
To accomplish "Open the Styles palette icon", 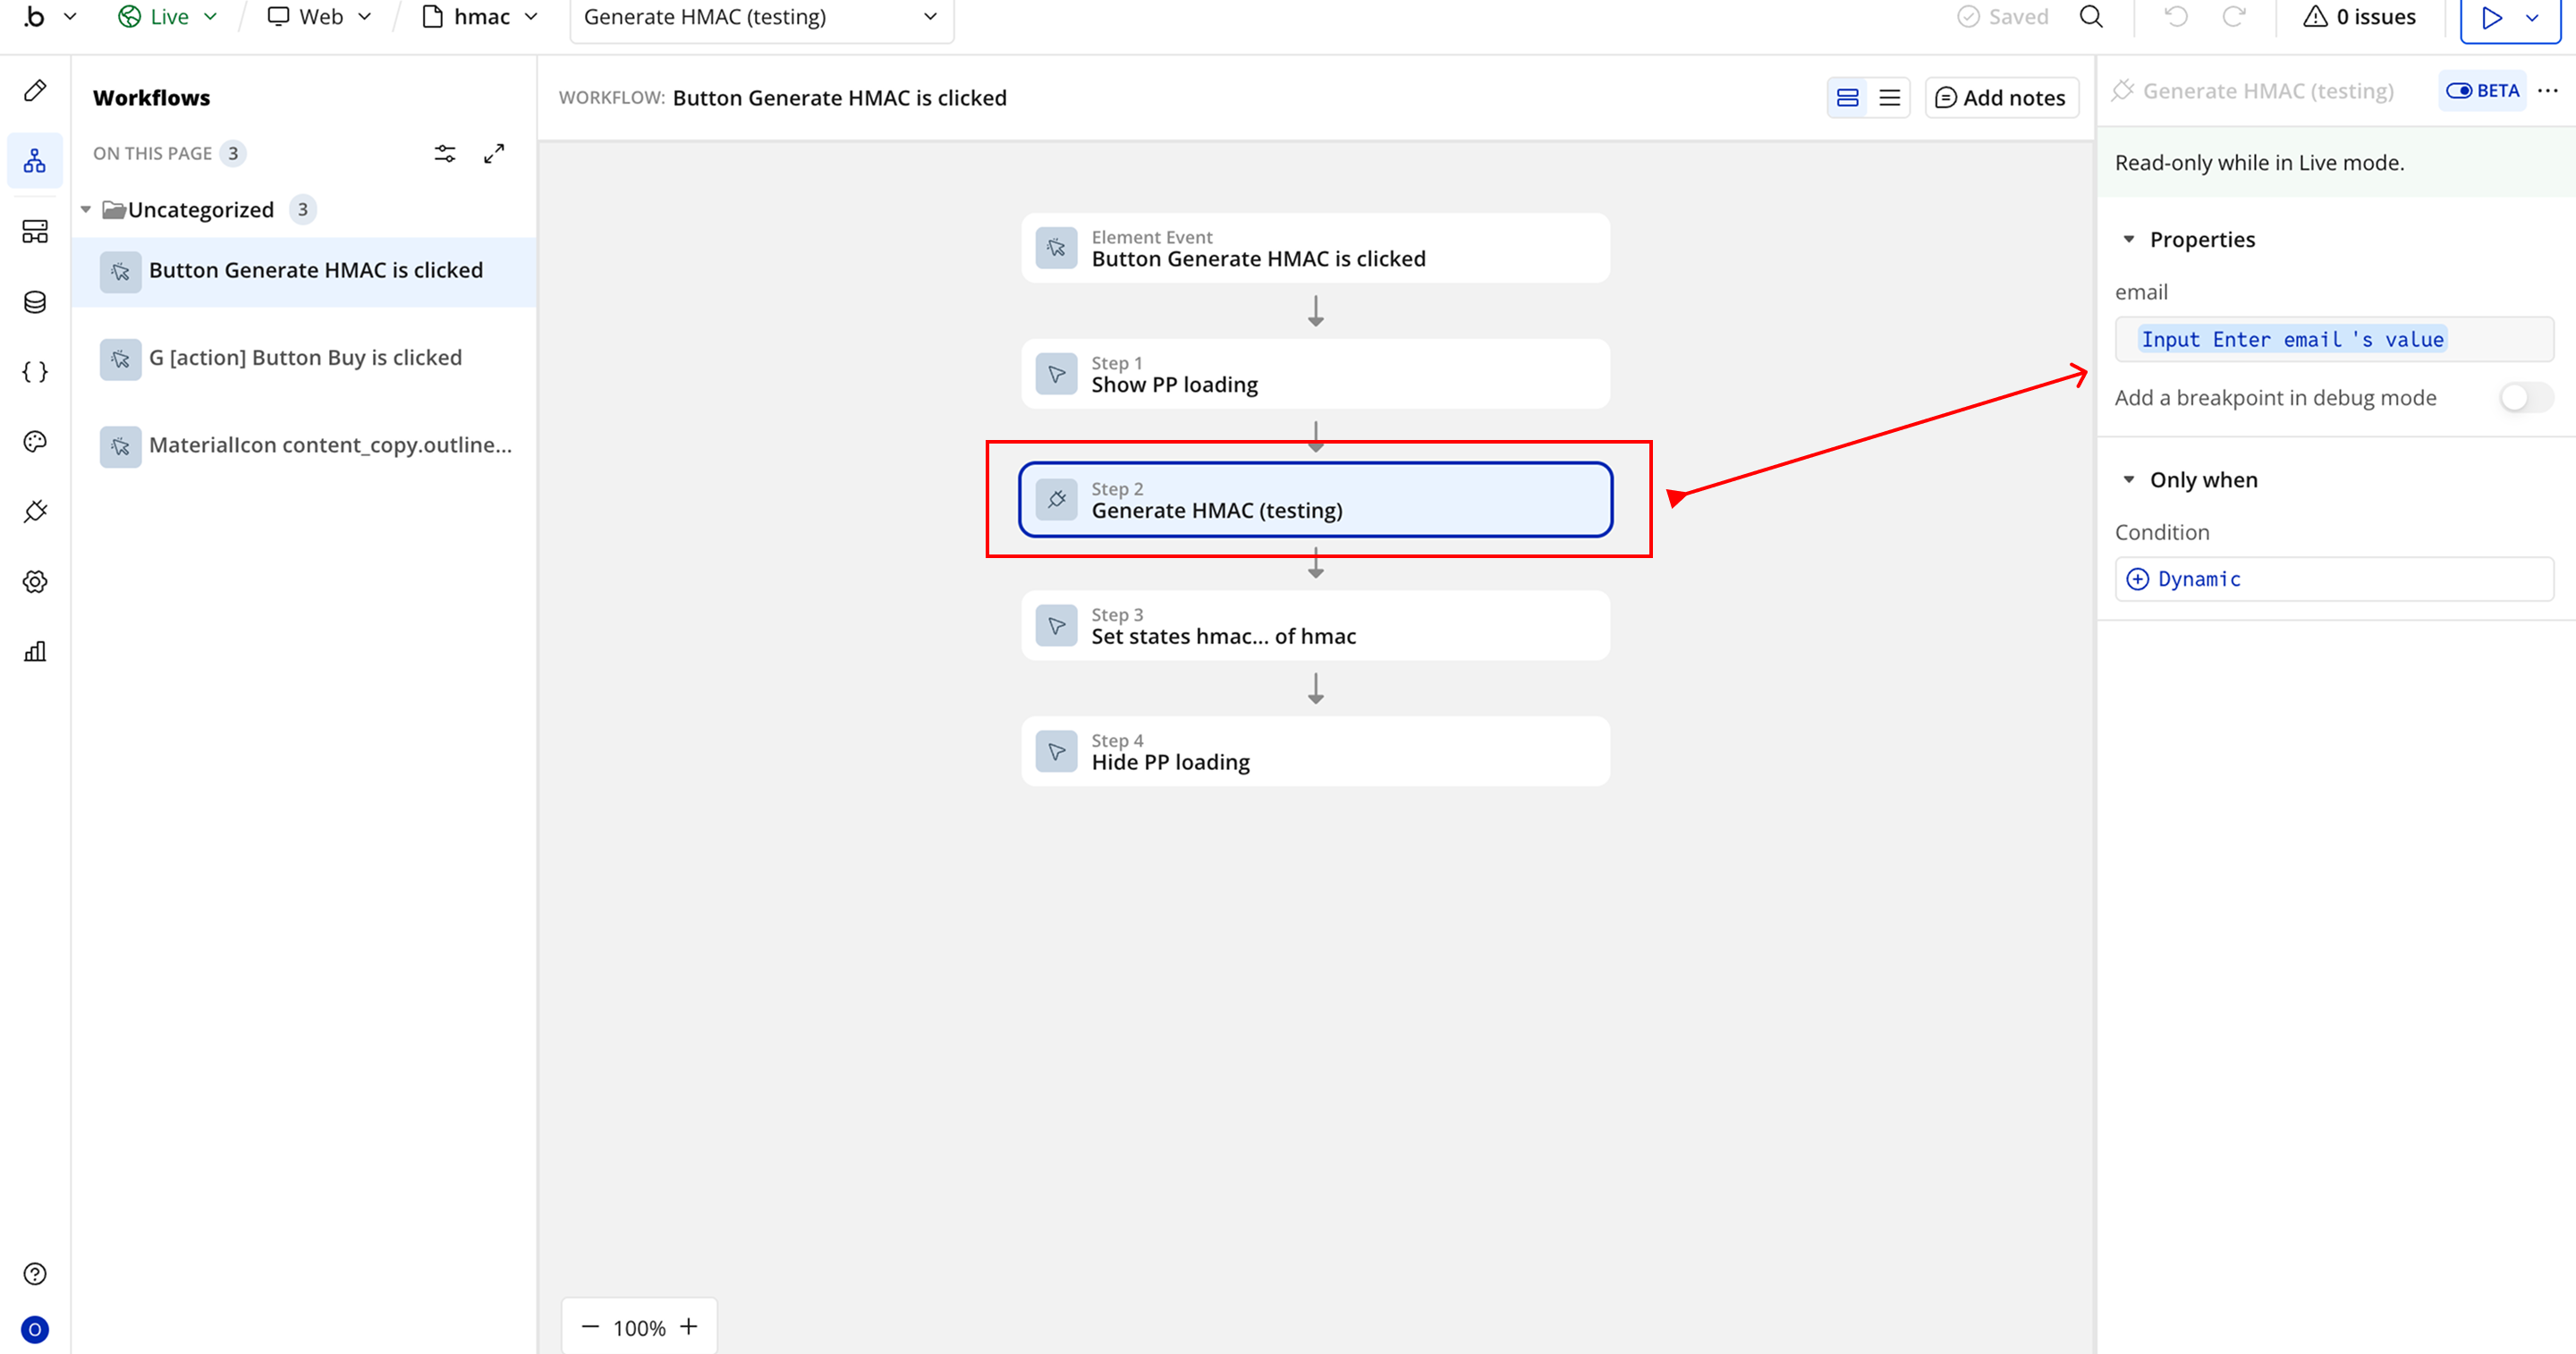I will [x=35, y=442].
